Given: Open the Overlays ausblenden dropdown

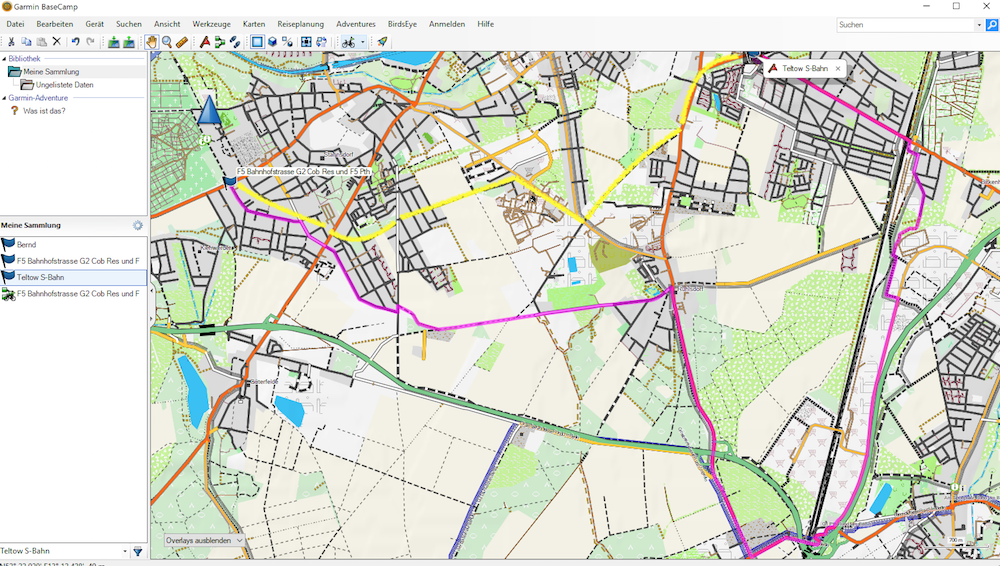Looking at the screenshot, I should point(204,540).
